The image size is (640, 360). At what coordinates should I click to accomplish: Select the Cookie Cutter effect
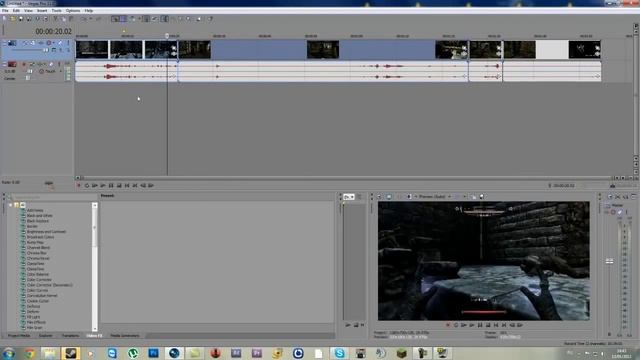pos(38,301)
